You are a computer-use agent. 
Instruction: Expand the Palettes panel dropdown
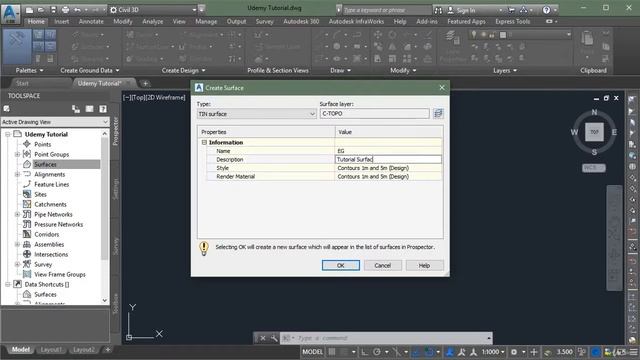[x=29, y=70]
